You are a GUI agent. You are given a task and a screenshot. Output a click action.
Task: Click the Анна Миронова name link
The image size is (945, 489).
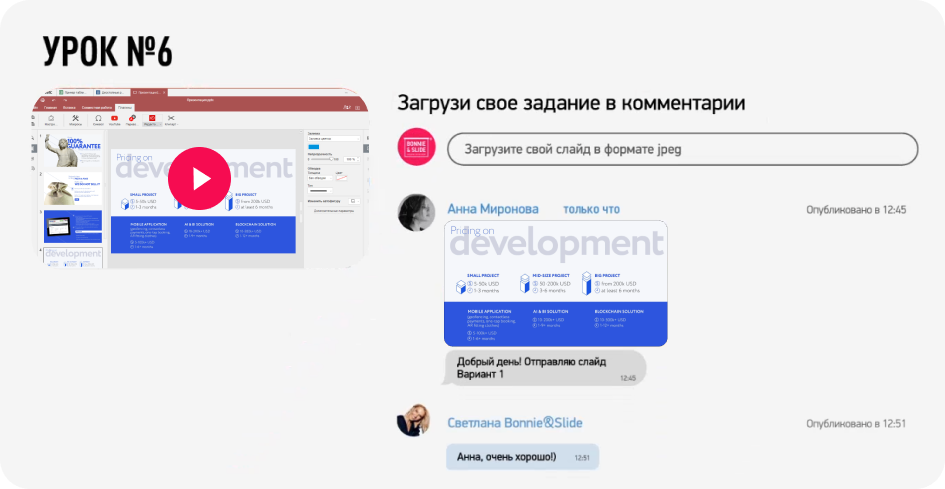(x=493, y=209)
